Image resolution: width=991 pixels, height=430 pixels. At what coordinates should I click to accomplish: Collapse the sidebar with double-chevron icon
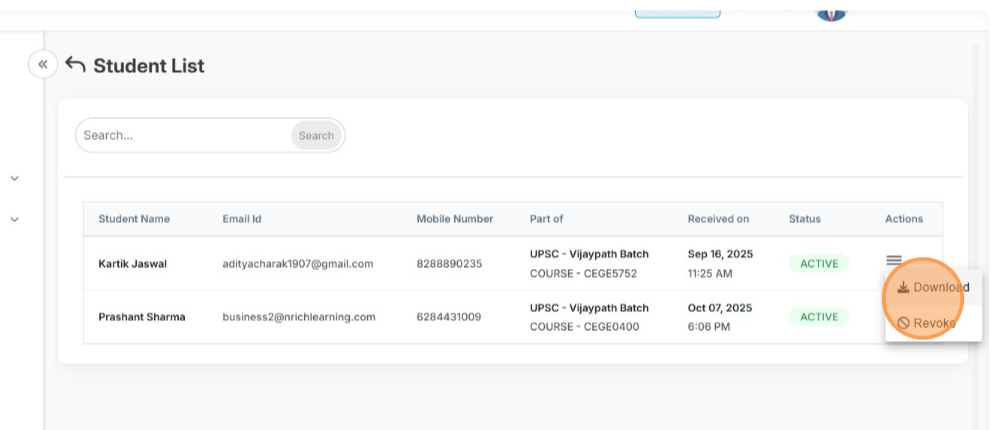[42, 65]
